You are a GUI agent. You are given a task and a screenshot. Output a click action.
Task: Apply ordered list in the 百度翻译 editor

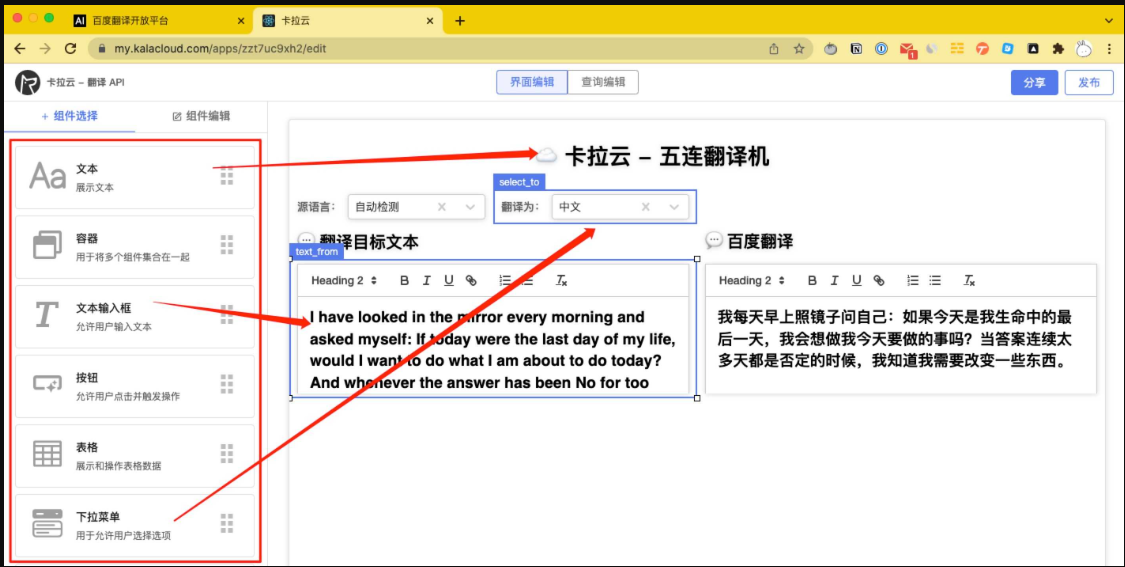[913, 281]
